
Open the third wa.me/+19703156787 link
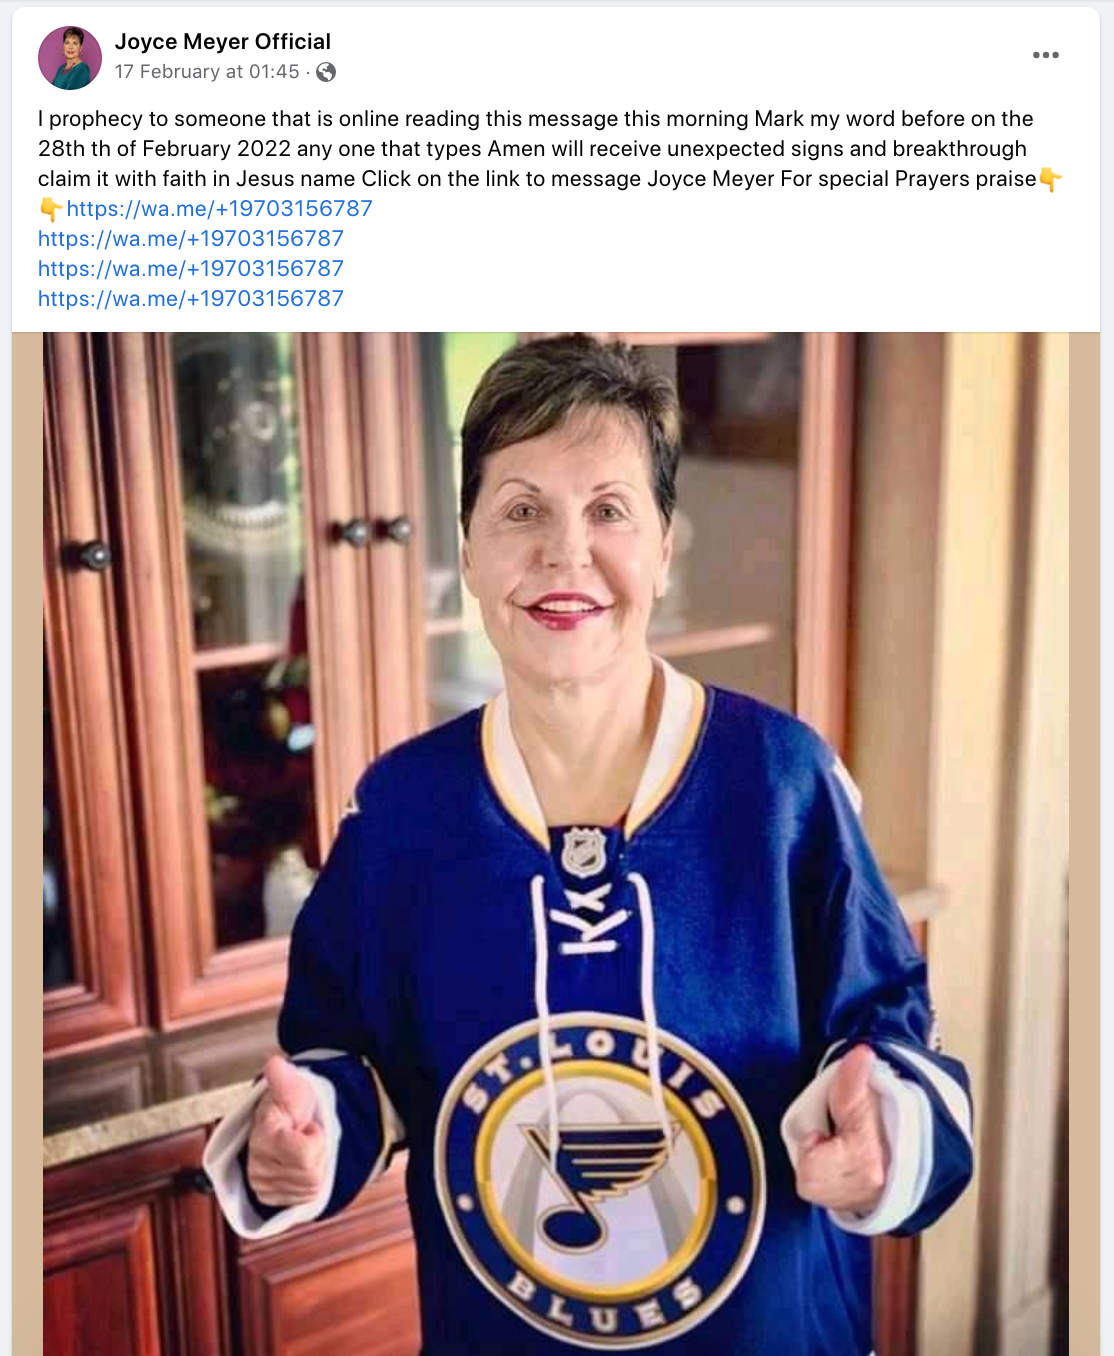(191, 268)
